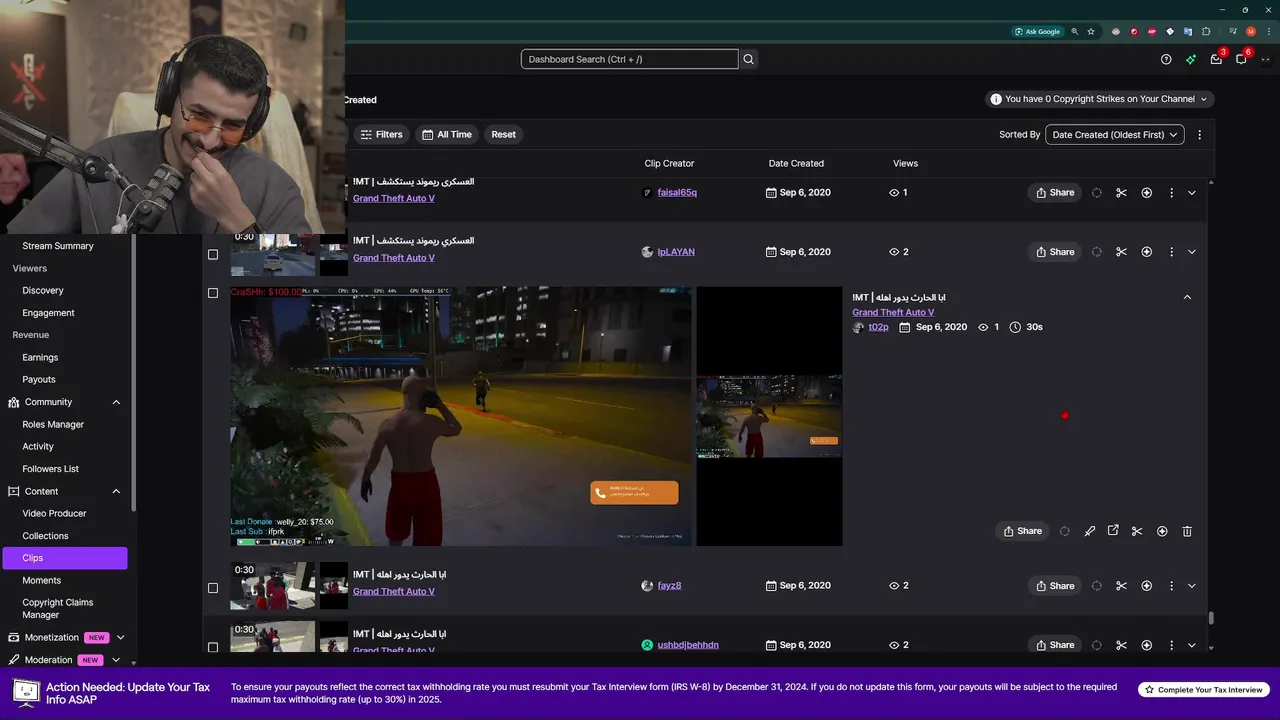
Task: Expand the copyright strikes notice chevron
Action: click(1204, 99)
